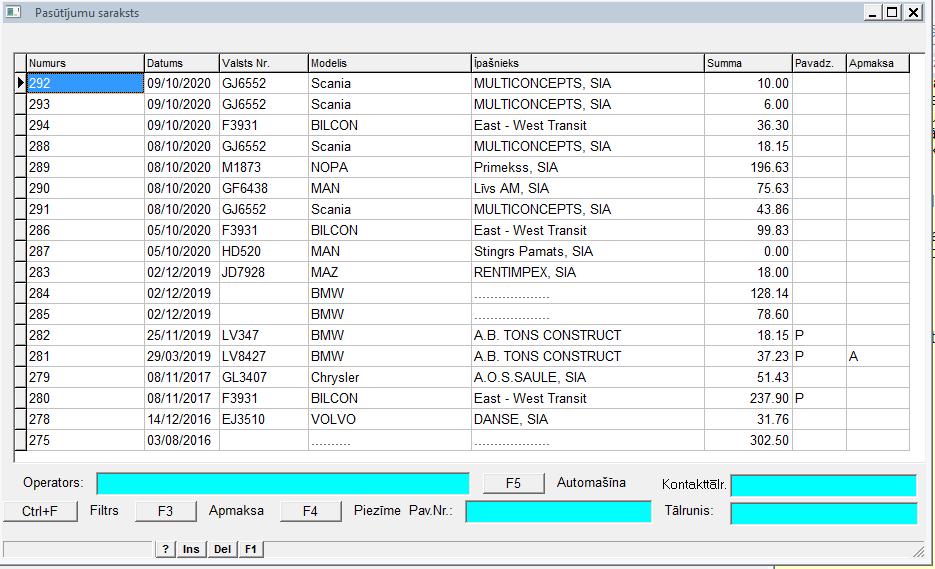Click owner Līvs AM, SIA cell

pos(588,188)
